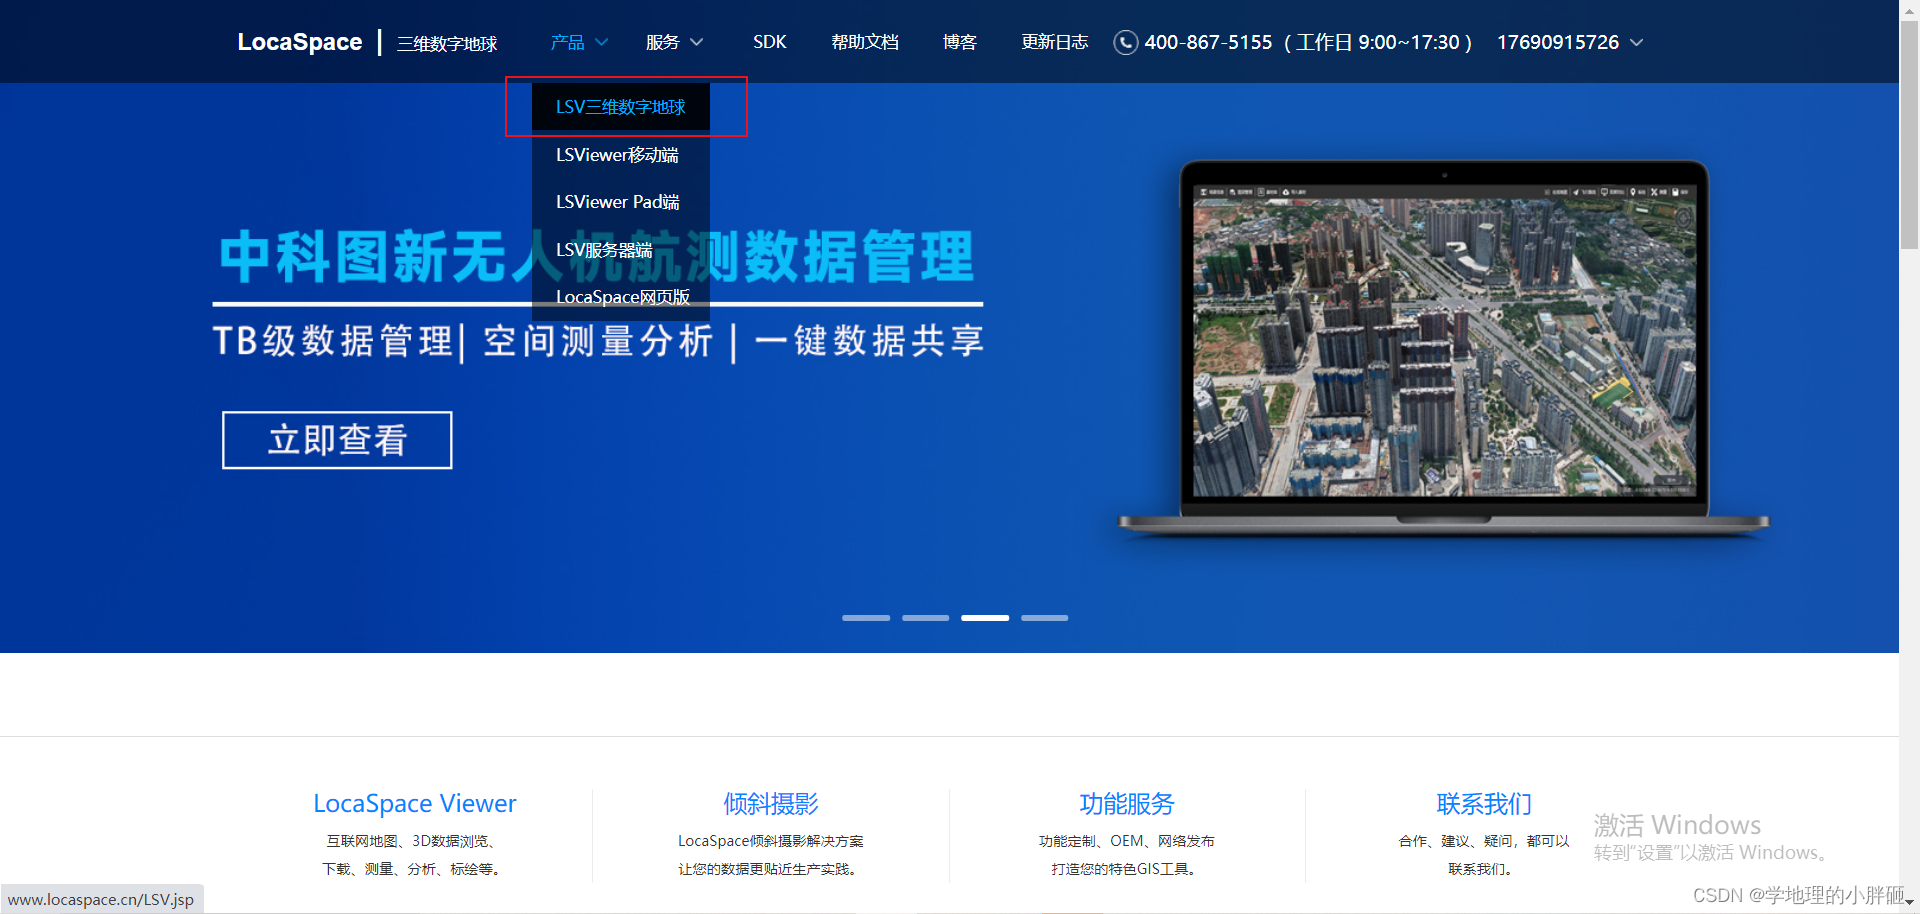1920x914 pixels.
Task: Choose LocaSpace网页版 menu entry
Action: [x=623, y=297]
